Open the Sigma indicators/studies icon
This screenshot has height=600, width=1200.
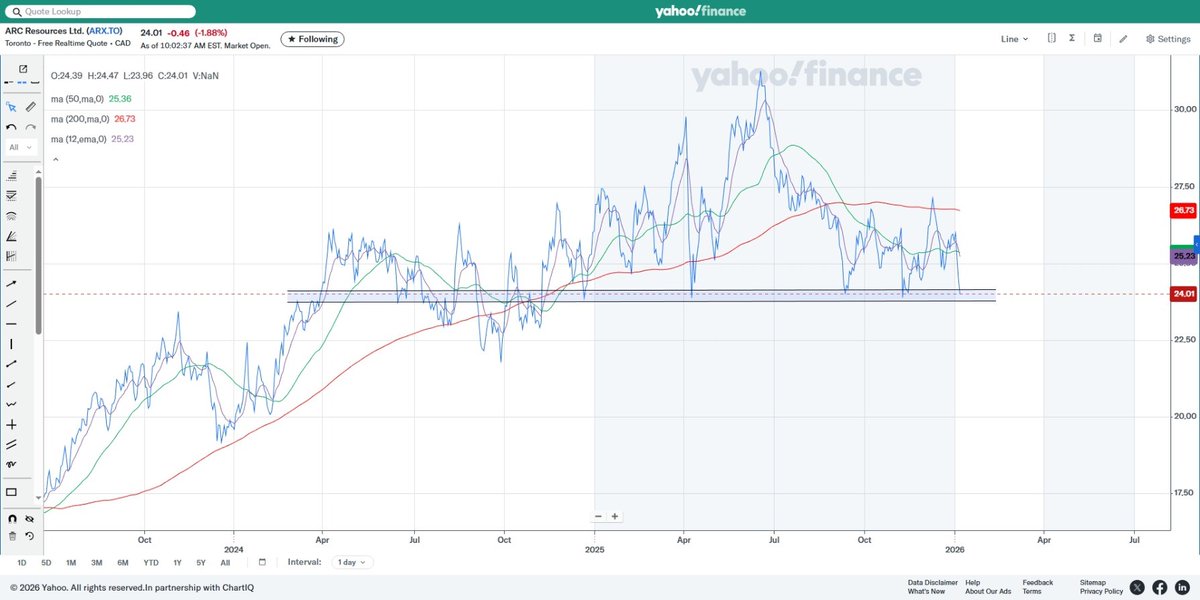pyautogui.click(x=1073, y=38)
